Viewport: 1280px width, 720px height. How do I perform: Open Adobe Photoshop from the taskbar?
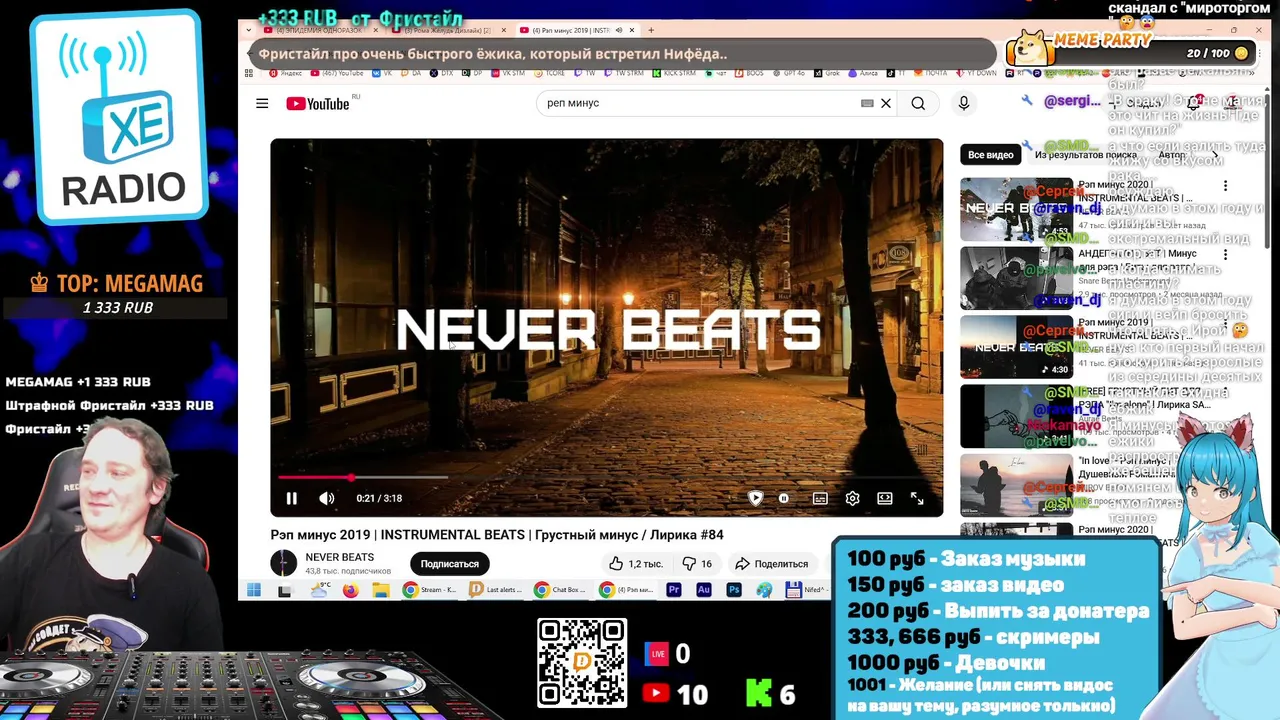click(734, 590)
